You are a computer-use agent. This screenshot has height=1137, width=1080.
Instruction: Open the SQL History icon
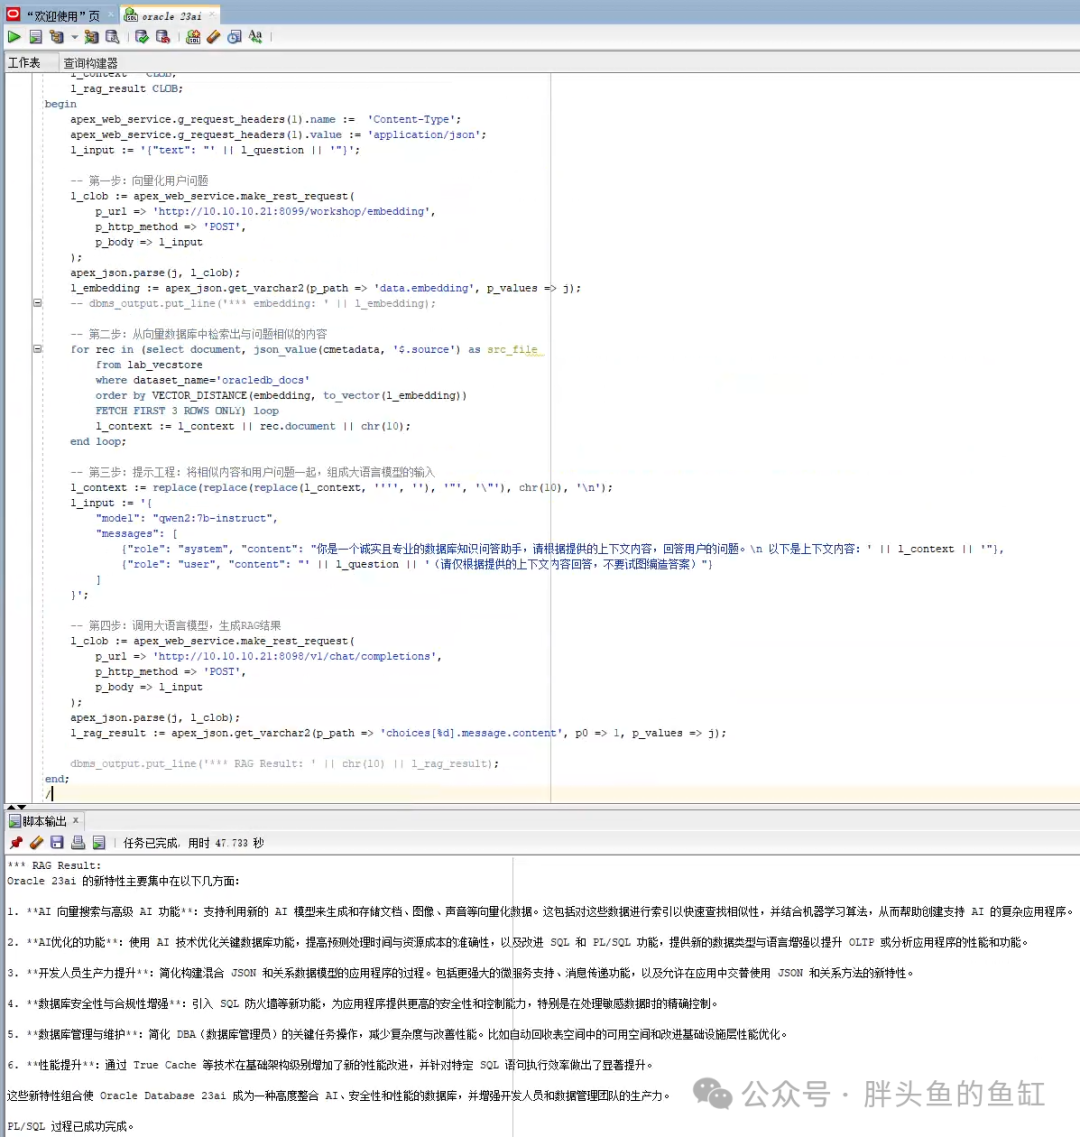pyautogui.click(x=234, y=36)
